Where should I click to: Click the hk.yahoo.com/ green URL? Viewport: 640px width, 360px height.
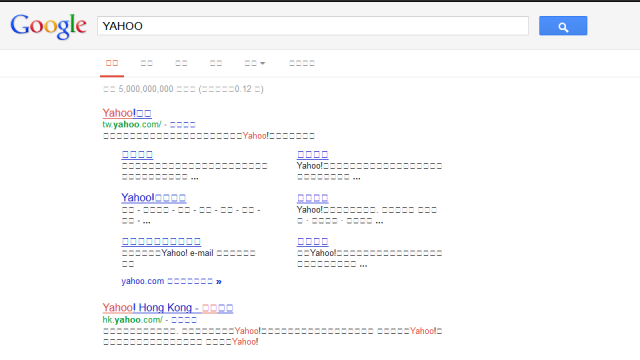point(133,320)
